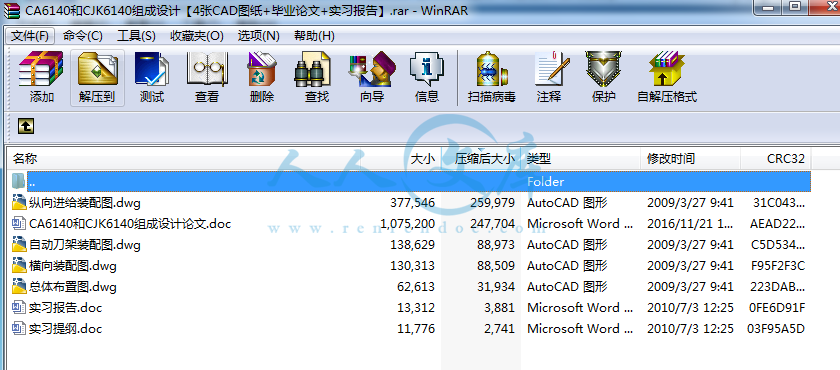Click the CRC32 value 0FE6D91F

pos(778,308)
